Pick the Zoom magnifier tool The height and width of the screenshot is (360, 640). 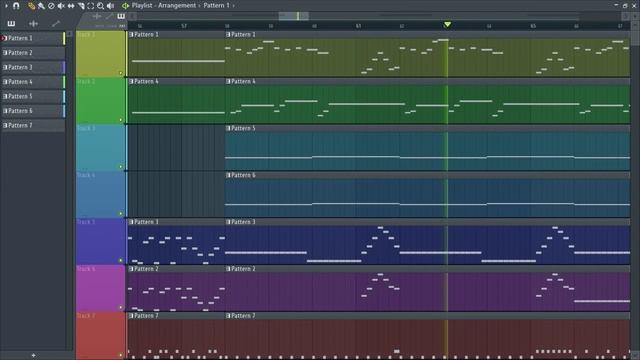click(100, 6)
